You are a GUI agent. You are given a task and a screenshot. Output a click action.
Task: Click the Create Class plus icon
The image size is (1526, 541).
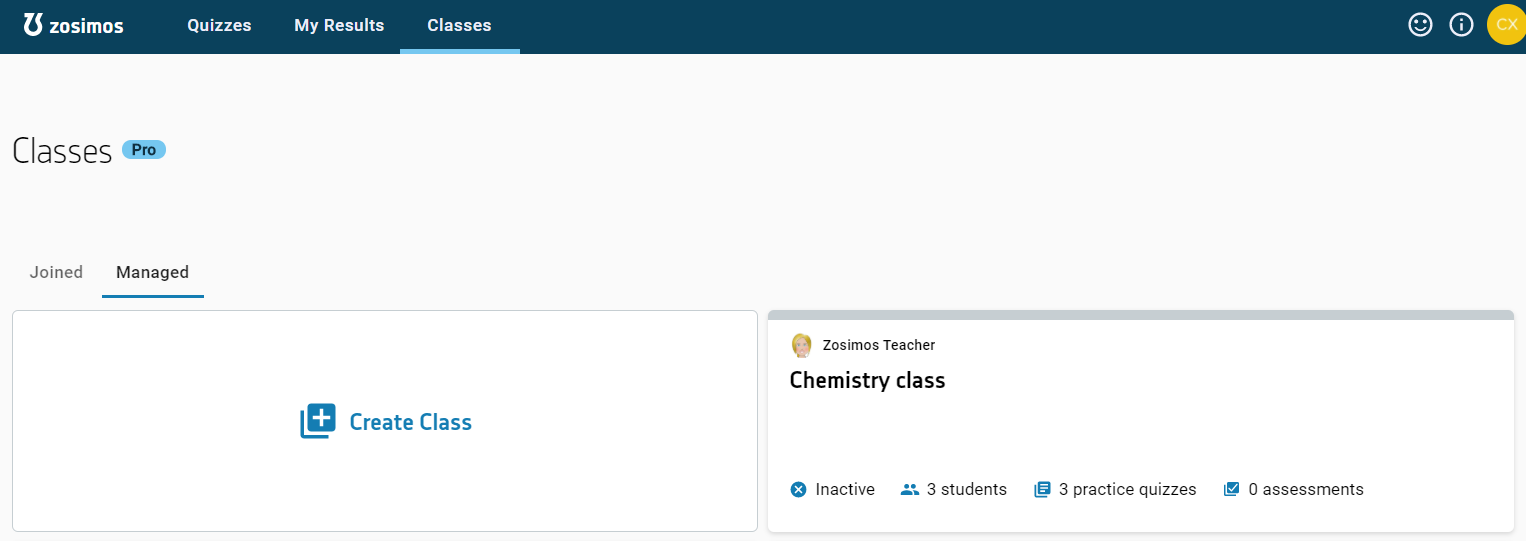coord(318,421)
